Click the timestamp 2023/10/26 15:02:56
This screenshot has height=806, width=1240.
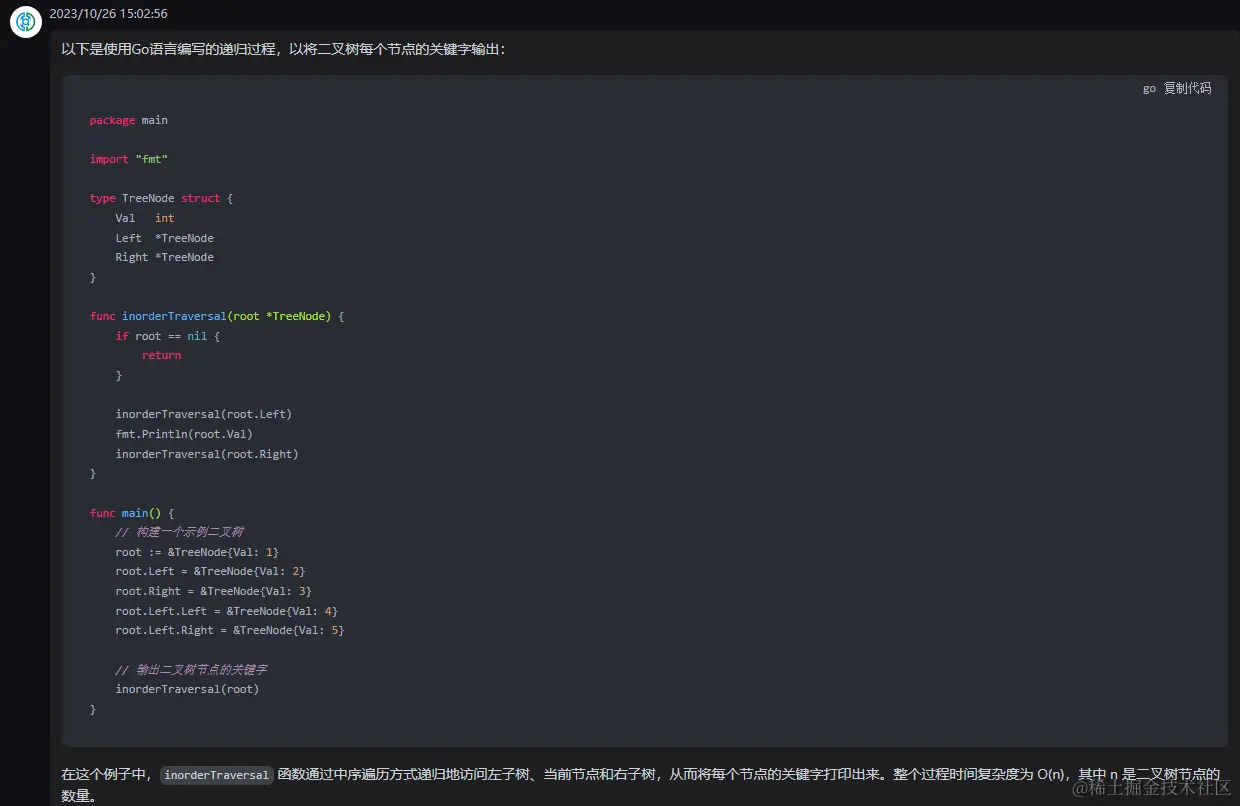108,14
